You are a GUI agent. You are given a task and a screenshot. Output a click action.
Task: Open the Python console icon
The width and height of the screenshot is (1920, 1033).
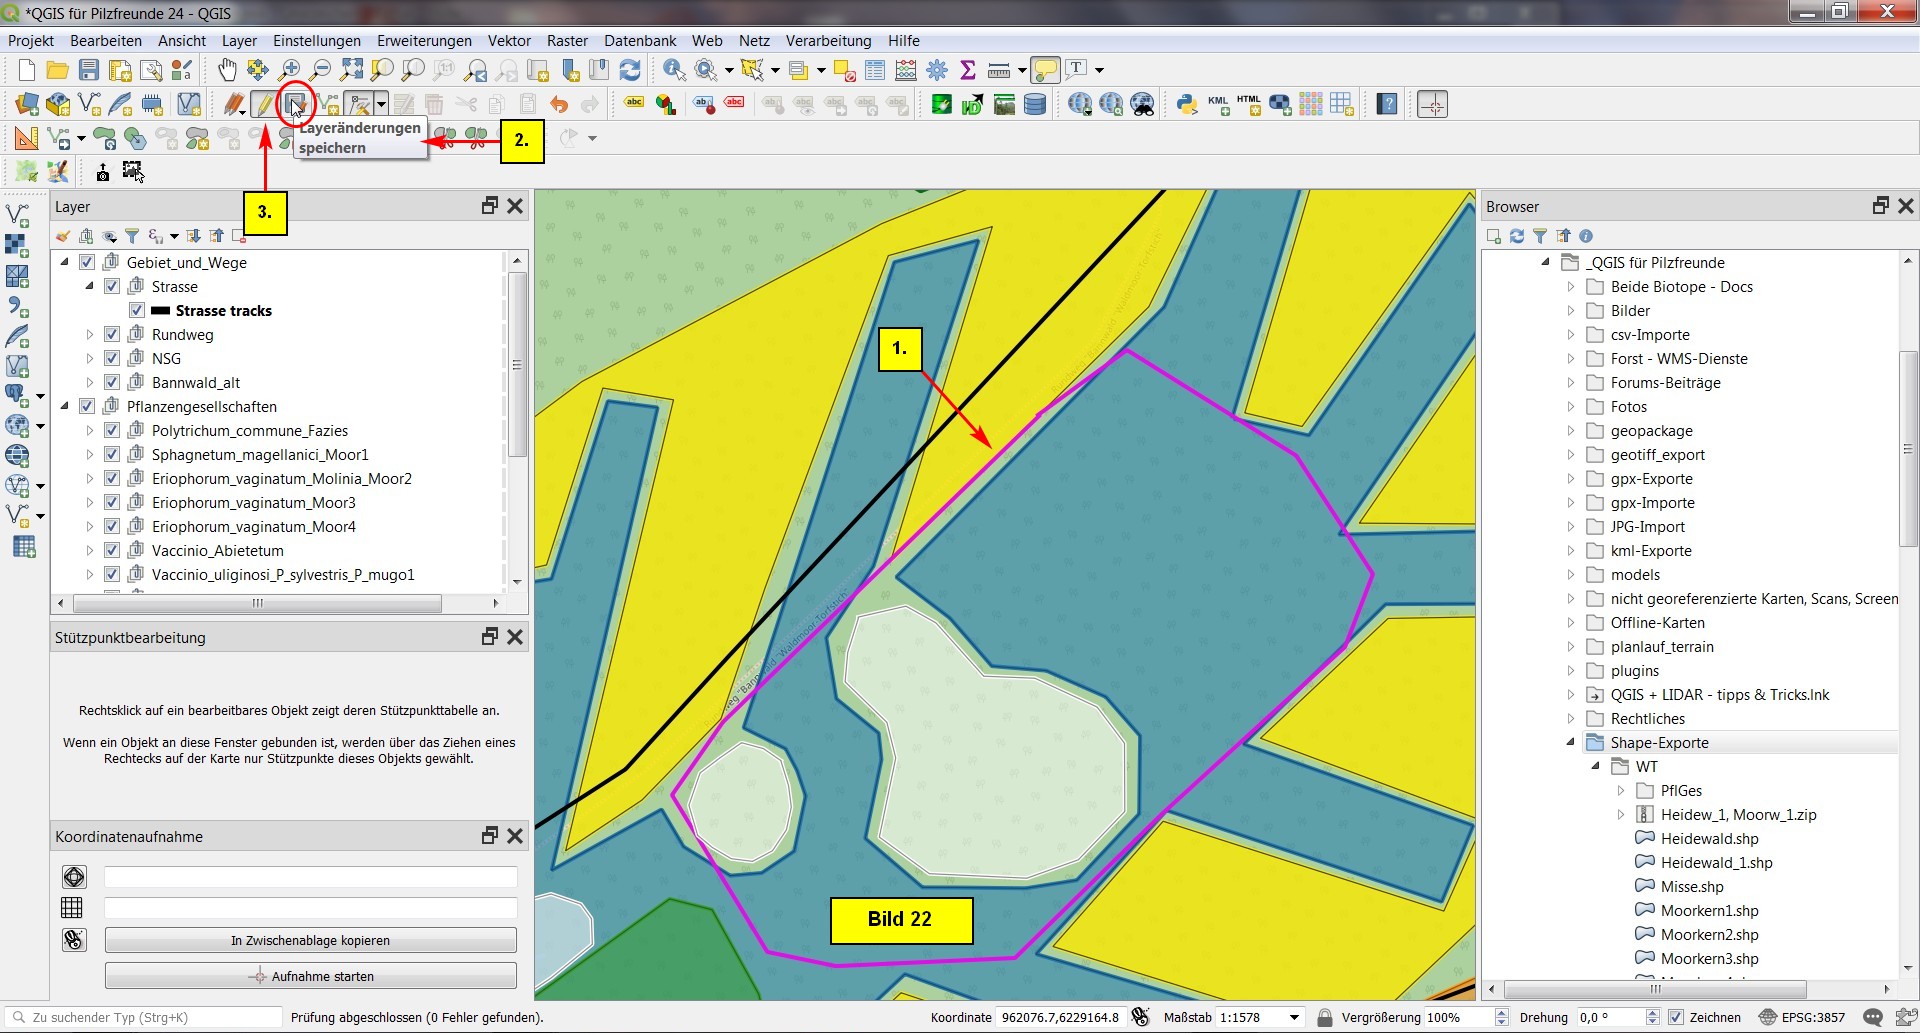[1186, 104]
